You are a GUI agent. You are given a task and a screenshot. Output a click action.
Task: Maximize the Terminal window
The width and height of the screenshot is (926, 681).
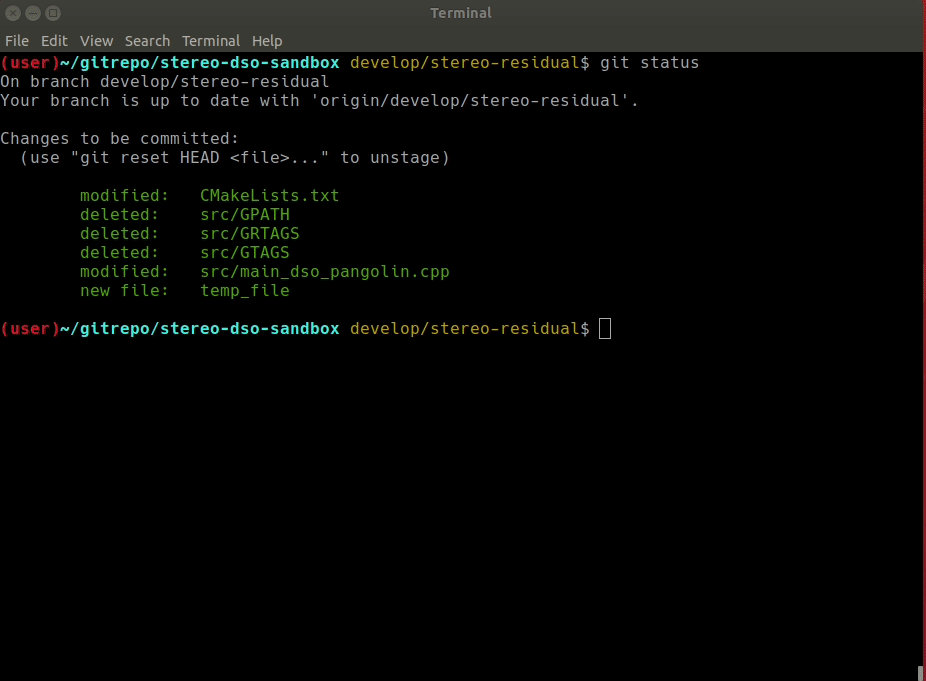click(x=53, y=12)
